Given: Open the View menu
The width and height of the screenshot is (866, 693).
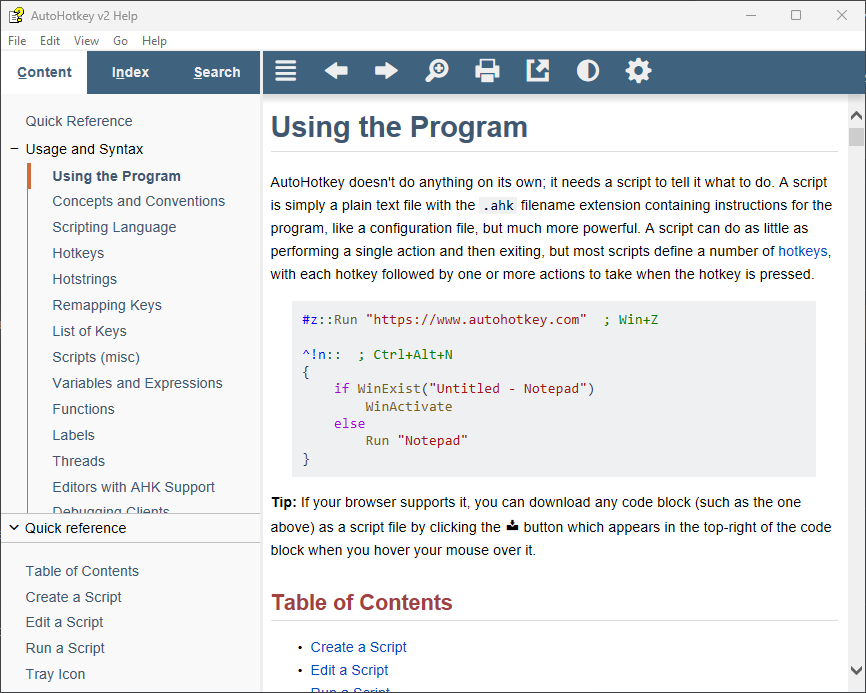Looking at the screenshot, I should 86,41.
